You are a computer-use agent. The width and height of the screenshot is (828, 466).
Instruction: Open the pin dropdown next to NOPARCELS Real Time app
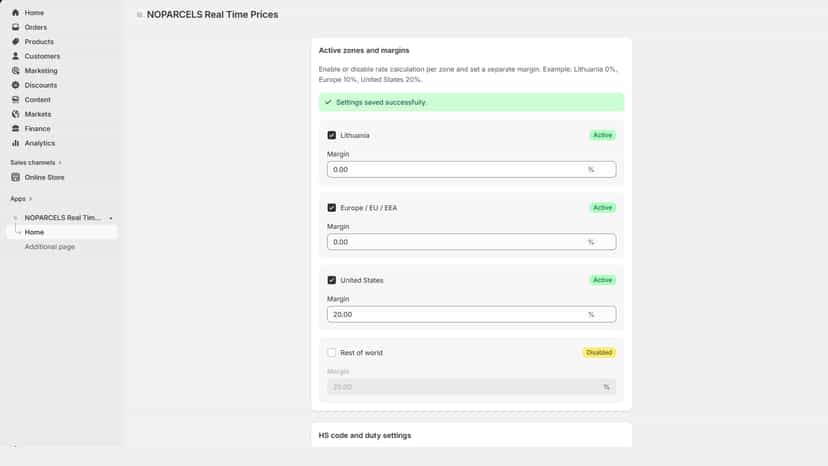point(111,218)
